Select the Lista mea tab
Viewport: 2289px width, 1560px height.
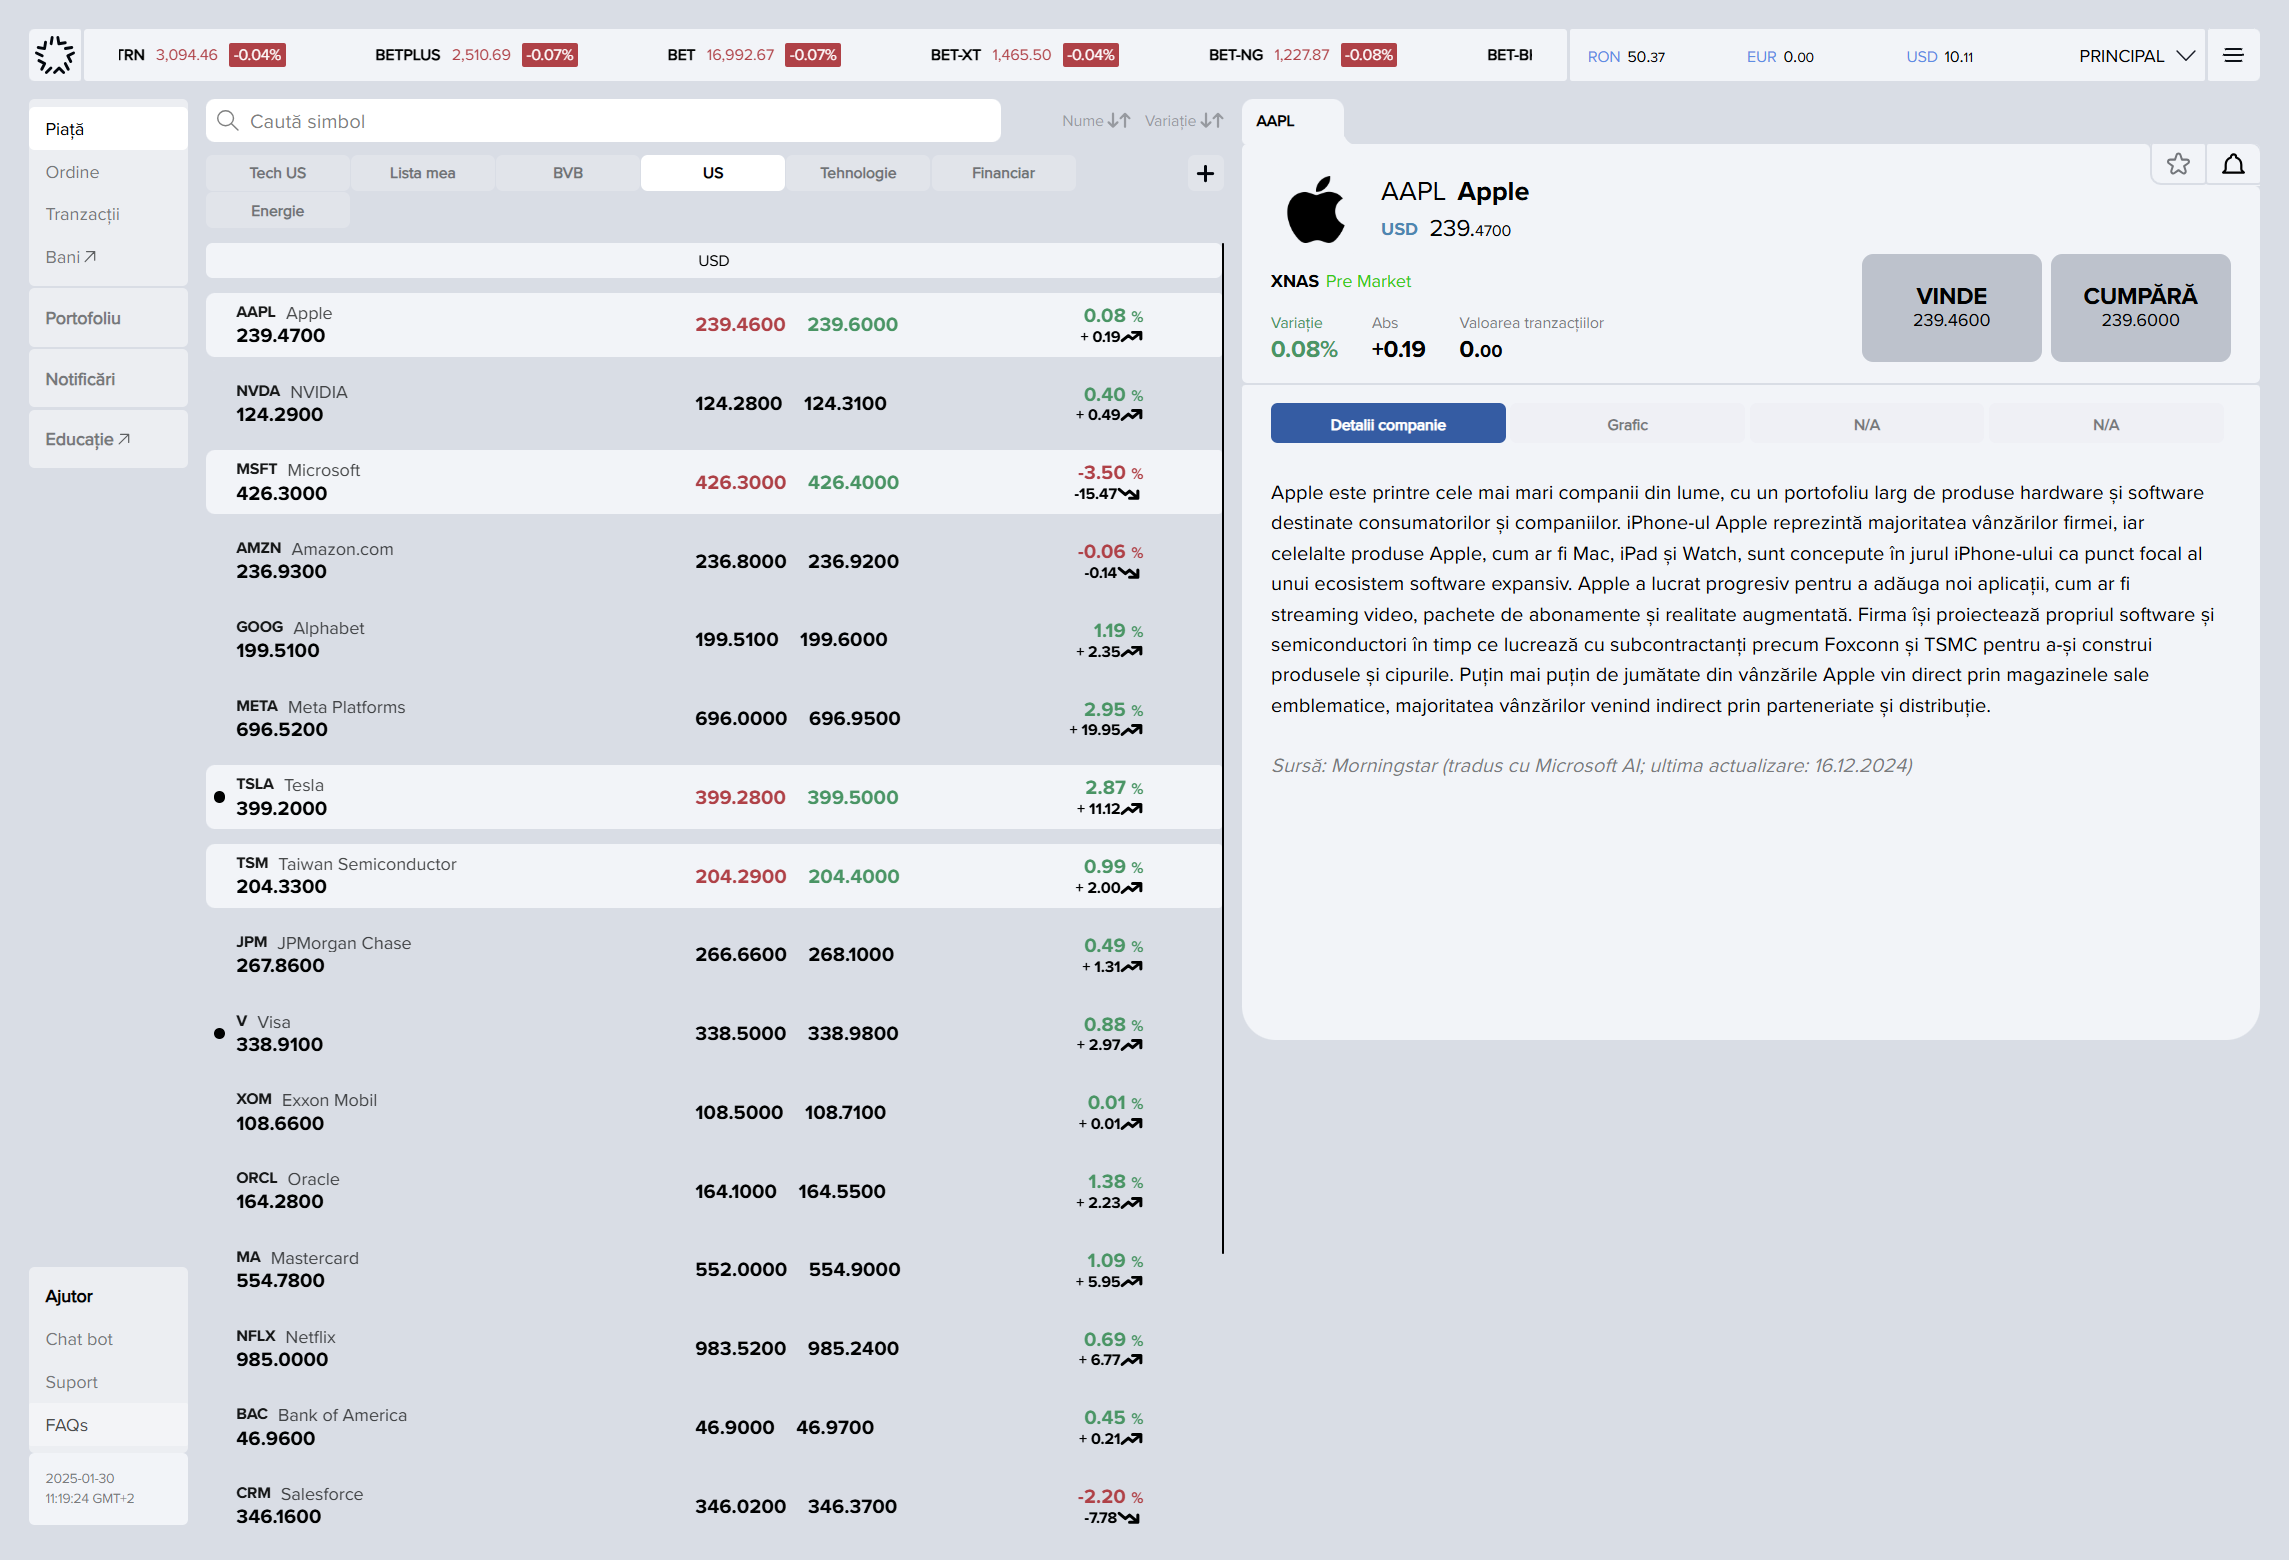pyautogui.click(x=422, y=173)
